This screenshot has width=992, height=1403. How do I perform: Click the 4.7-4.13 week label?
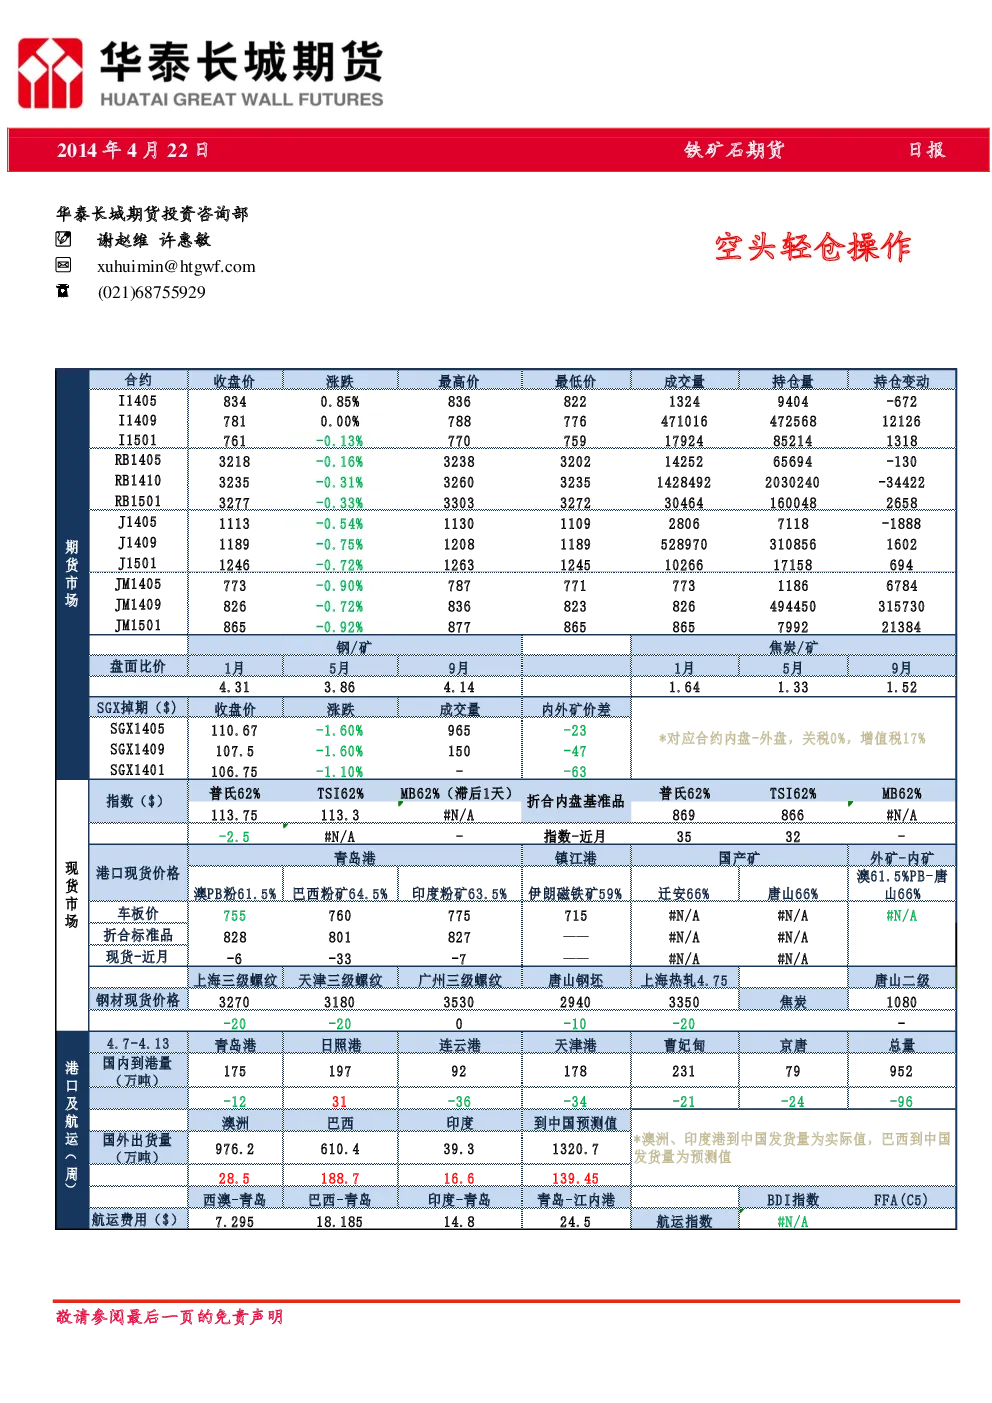[x=138, y=1044]
